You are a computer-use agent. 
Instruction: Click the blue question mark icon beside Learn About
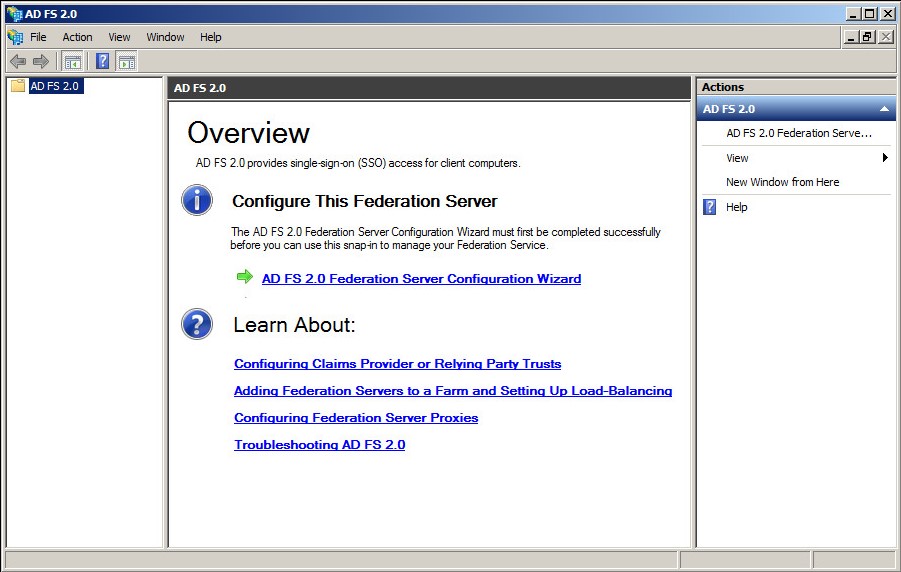tap(197, 324)
